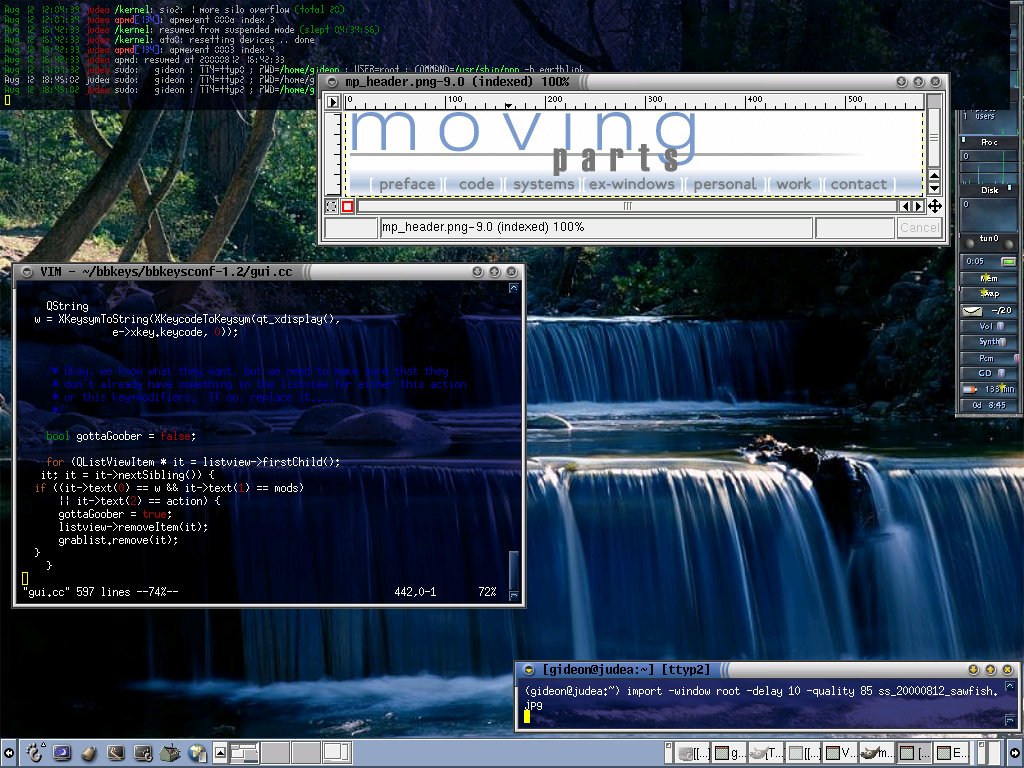Click the GIMP horizontal scrollbar right arrow
This screenshot has width=1024, height=768.
tap(918, 206)
